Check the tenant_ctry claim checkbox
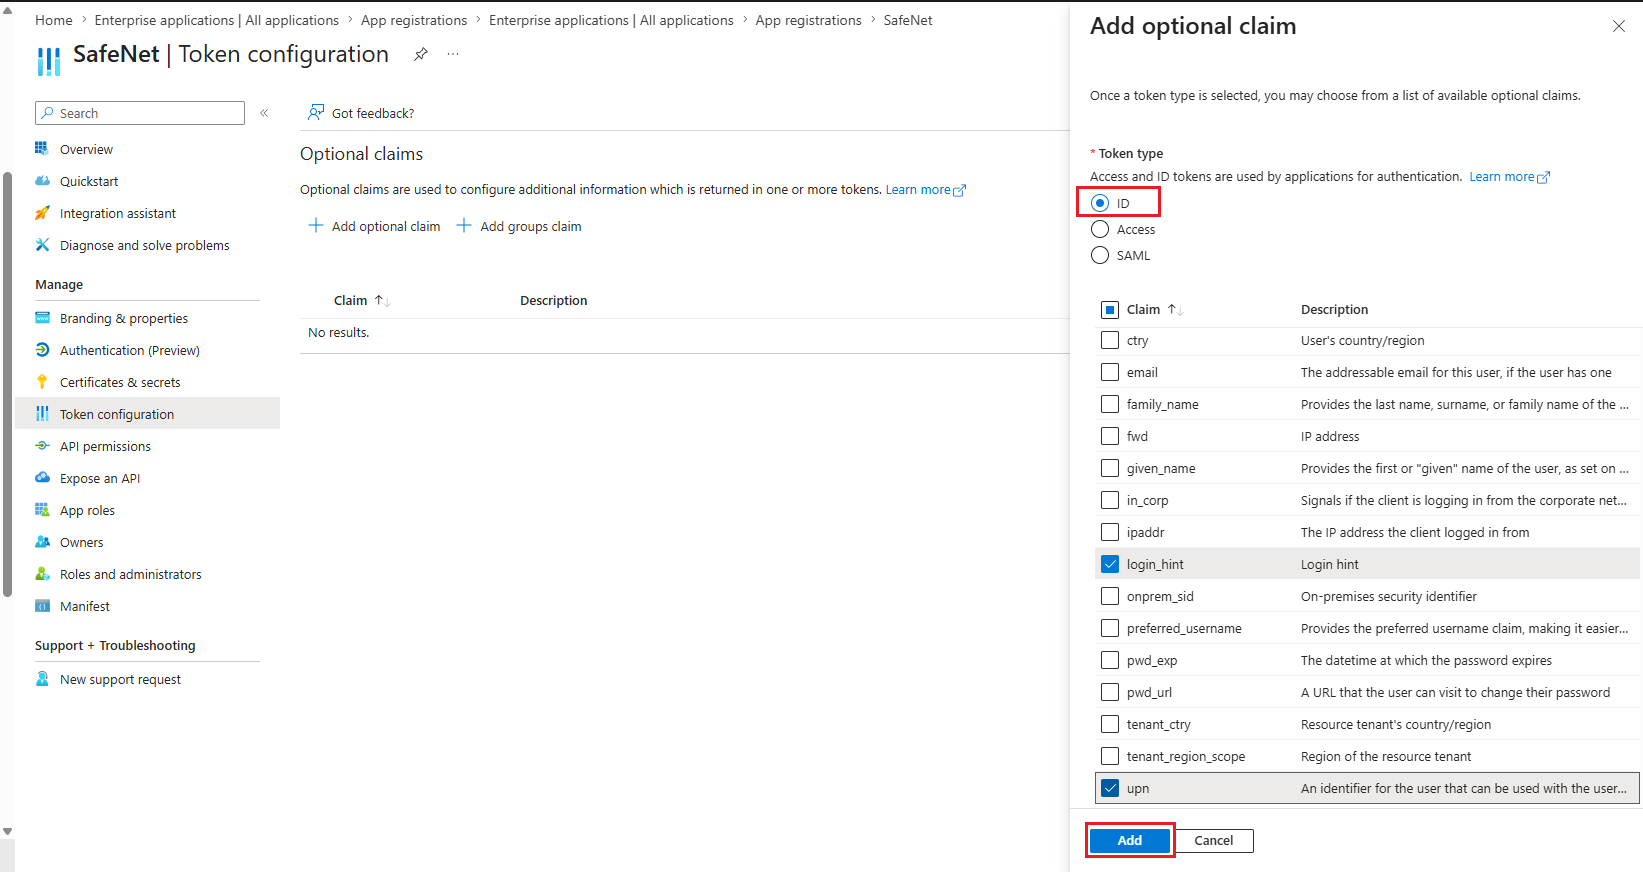This screenshot has width=1643, height=872. 1110,724
